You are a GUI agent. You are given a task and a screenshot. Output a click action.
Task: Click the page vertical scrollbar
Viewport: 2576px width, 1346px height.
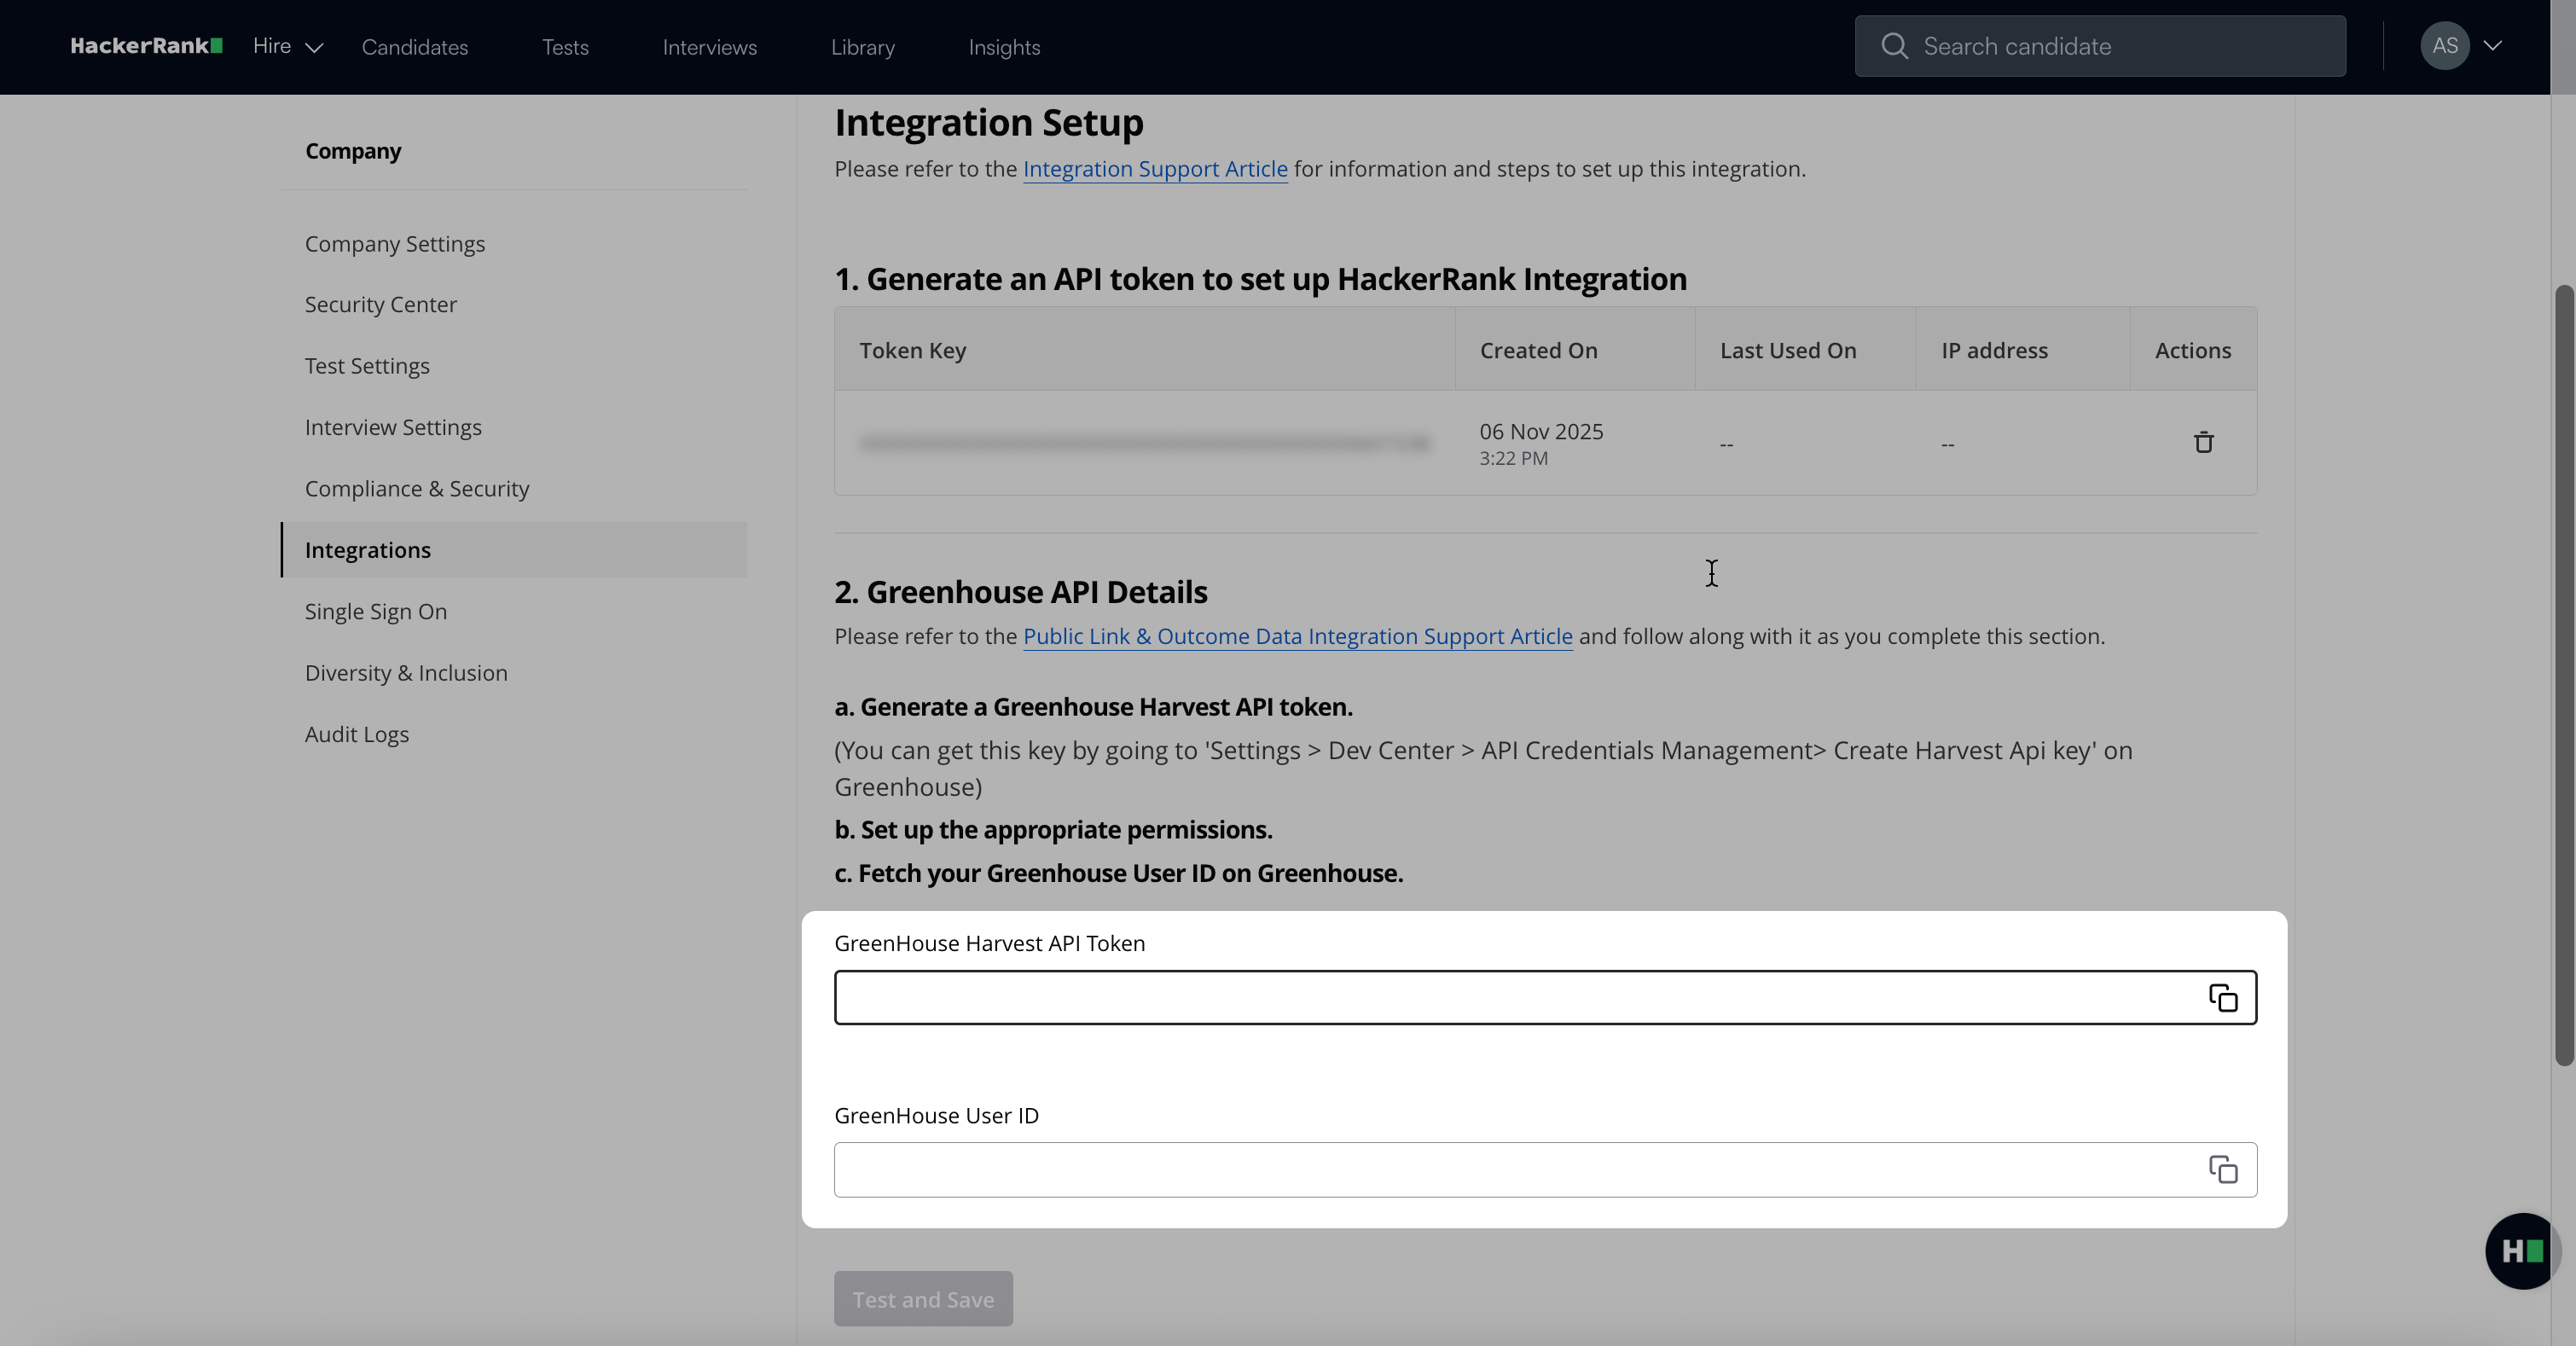(2563, 675)
